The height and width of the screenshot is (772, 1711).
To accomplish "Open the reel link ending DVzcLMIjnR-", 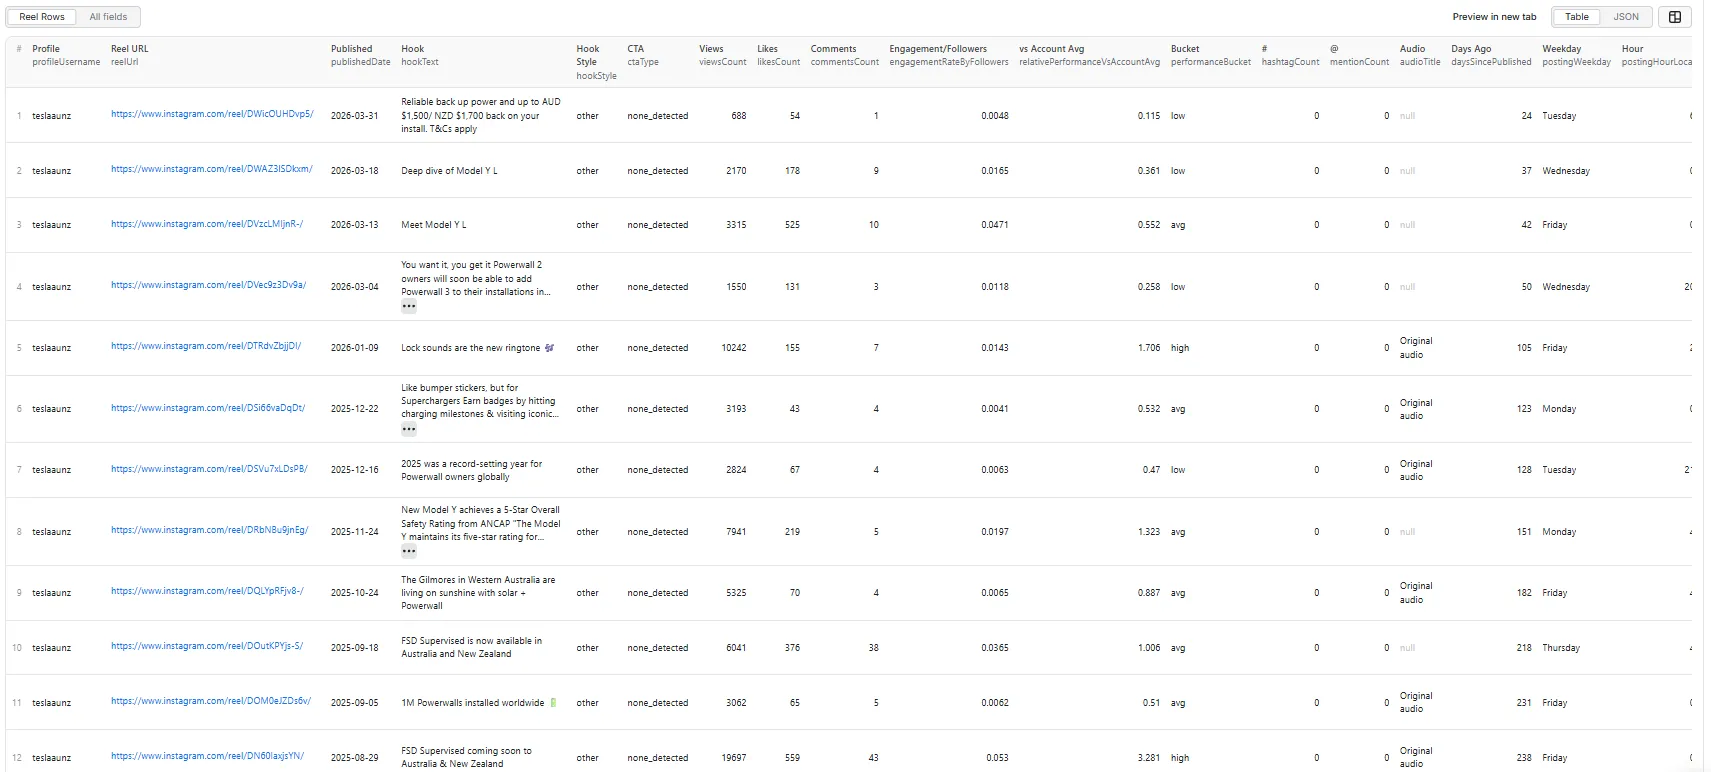I will point(207,224).
